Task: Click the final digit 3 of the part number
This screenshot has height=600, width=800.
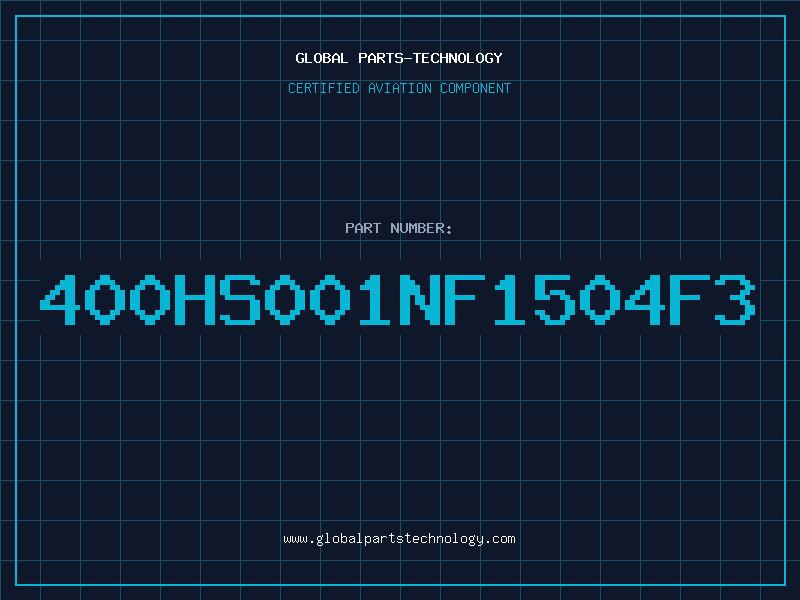Action: click(x=735, y=299)
